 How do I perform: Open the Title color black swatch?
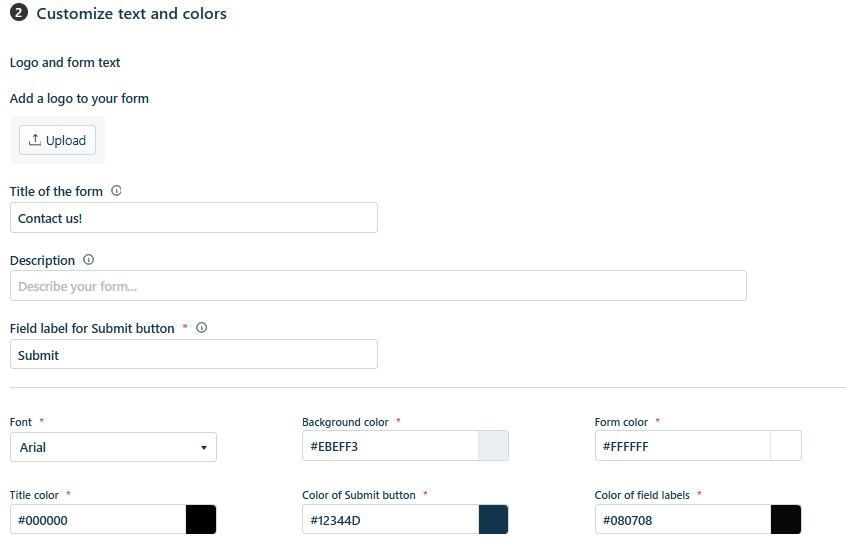[201, 520]
